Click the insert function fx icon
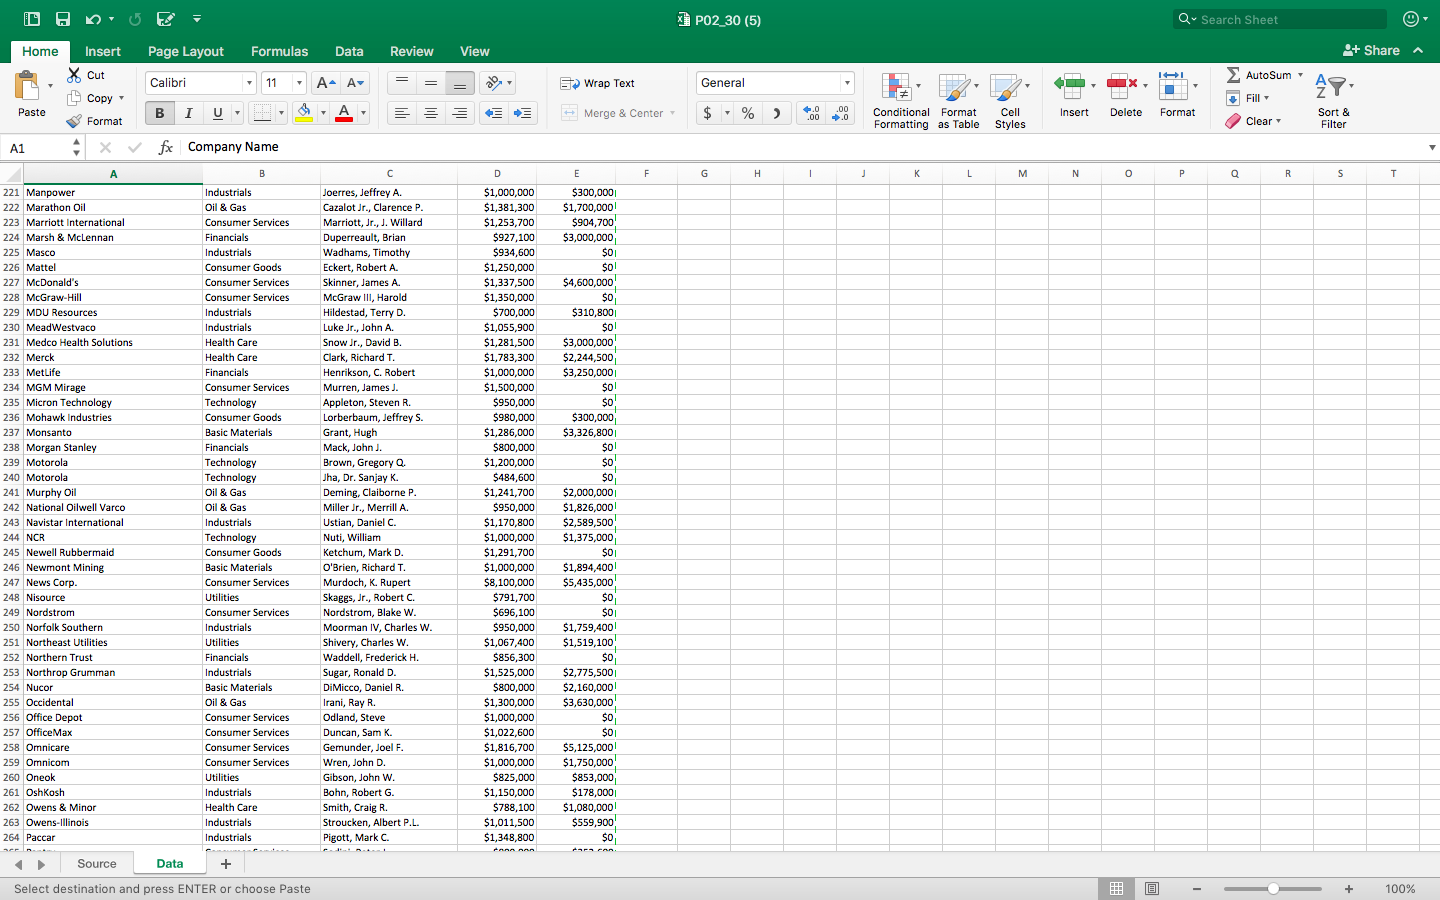 (x=166, y=147)
